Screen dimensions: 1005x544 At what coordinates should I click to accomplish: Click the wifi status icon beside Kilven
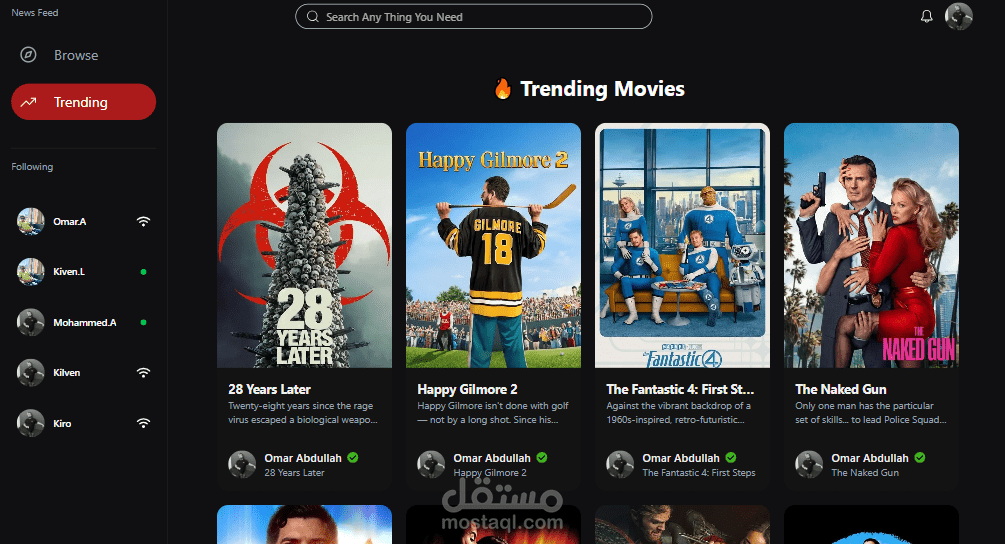coord(144,372)
